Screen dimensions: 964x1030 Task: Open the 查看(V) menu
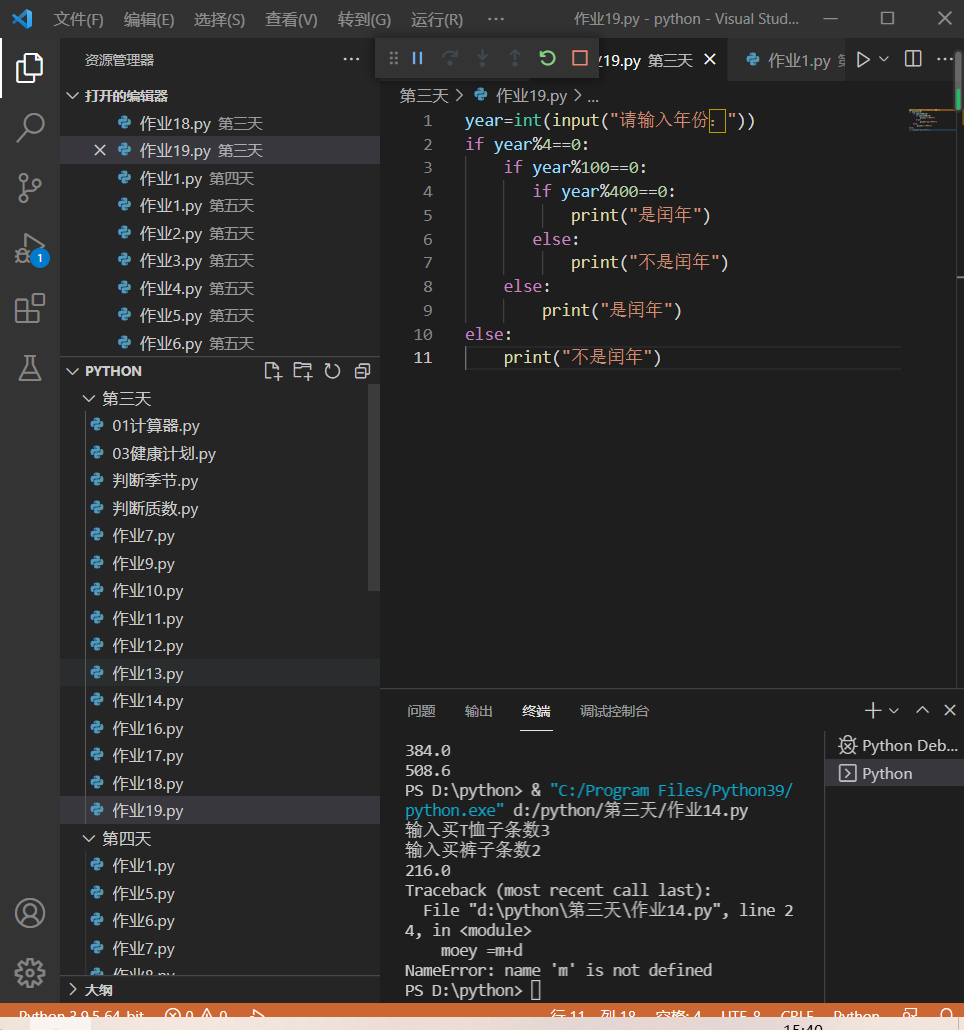[x=291, y=20]
